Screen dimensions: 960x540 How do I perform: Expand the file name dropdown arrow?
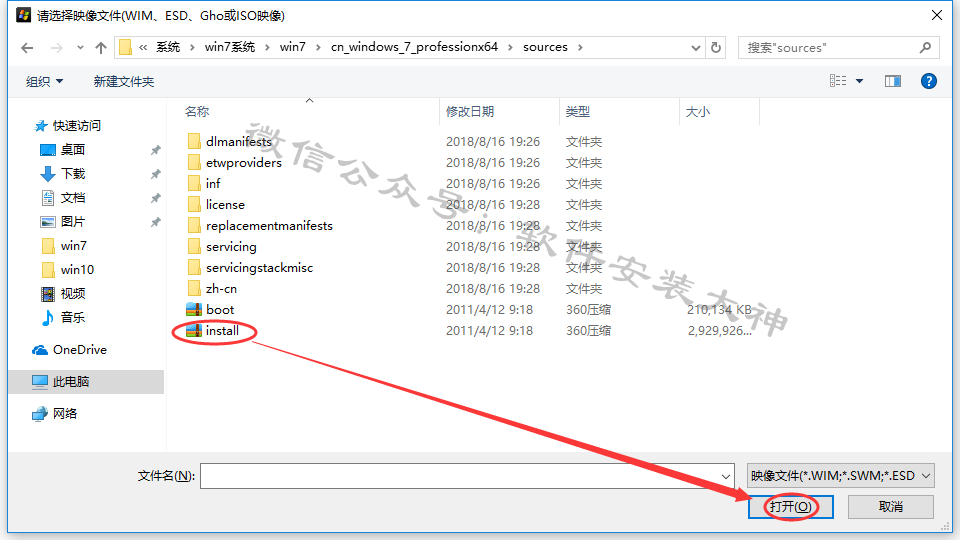tap(726, 476)
